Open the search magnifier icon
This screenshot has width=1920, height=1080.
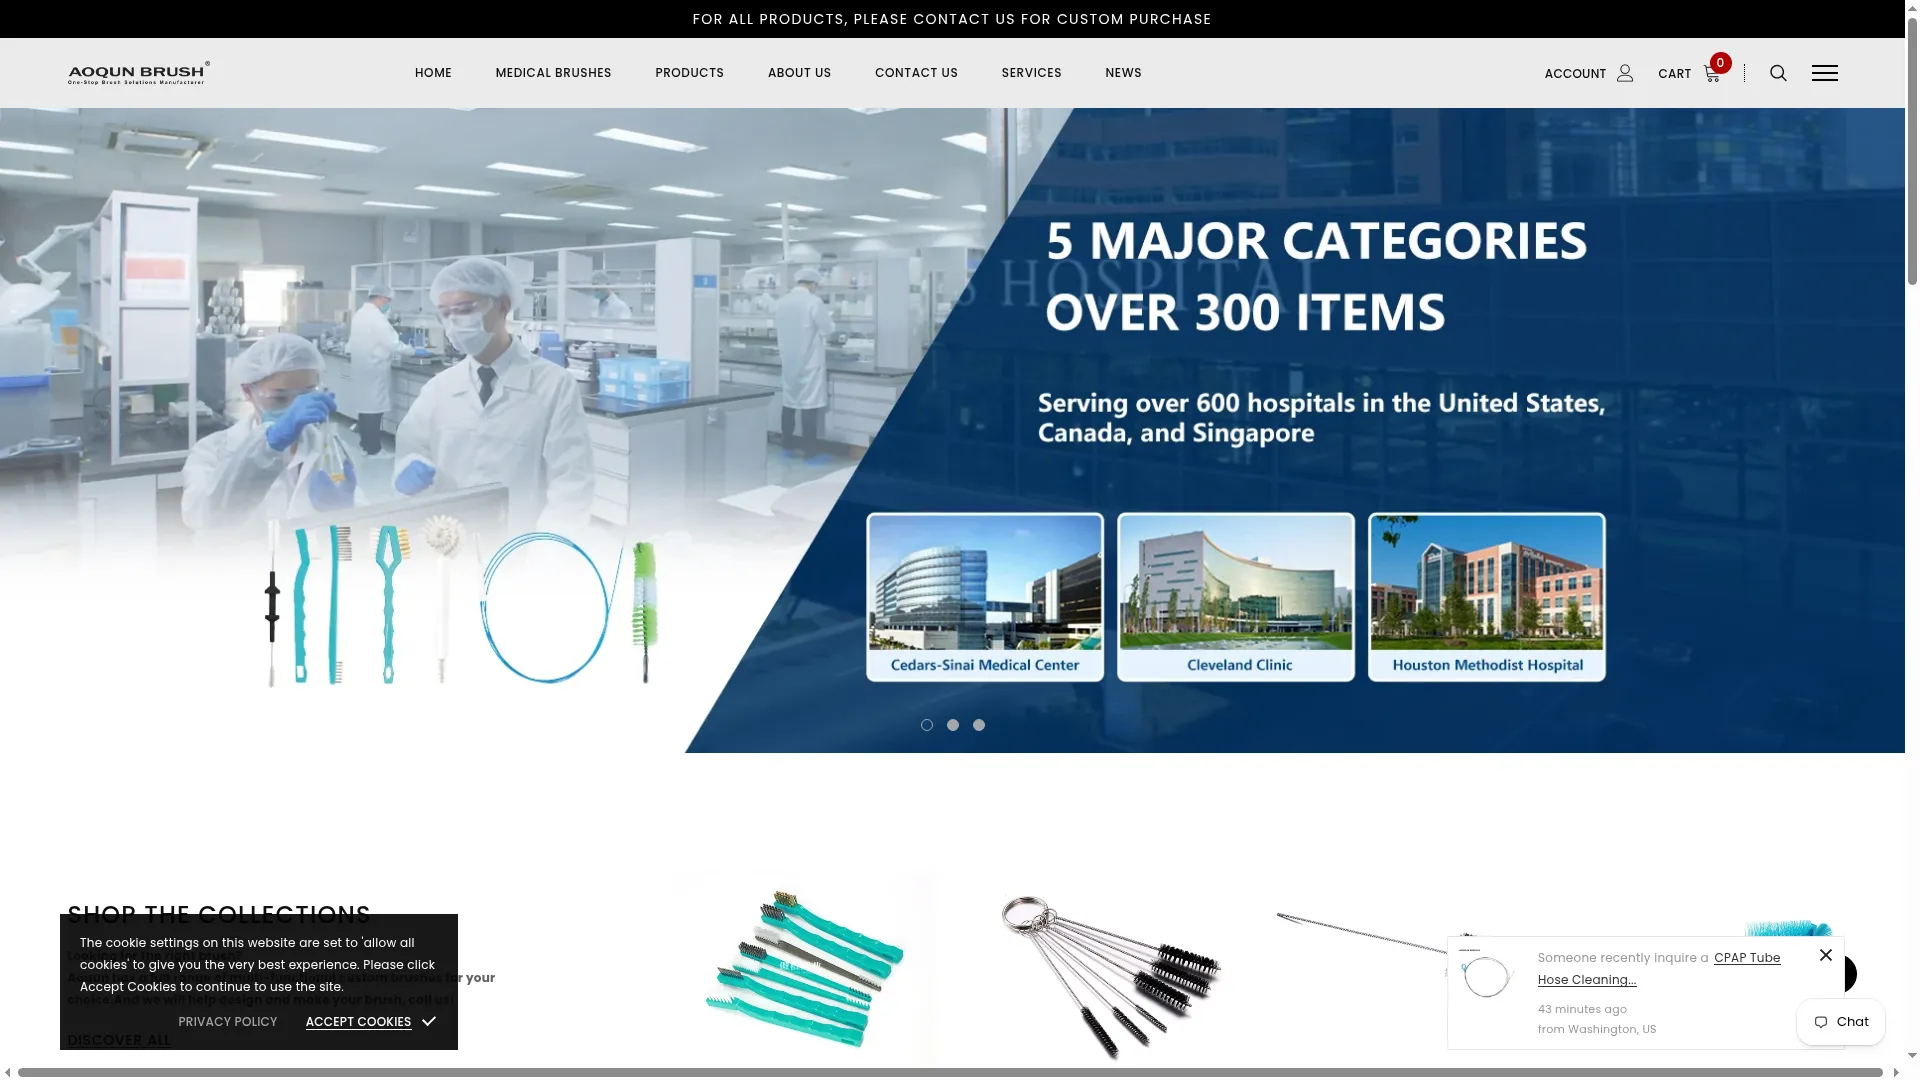coord(1778,73)
